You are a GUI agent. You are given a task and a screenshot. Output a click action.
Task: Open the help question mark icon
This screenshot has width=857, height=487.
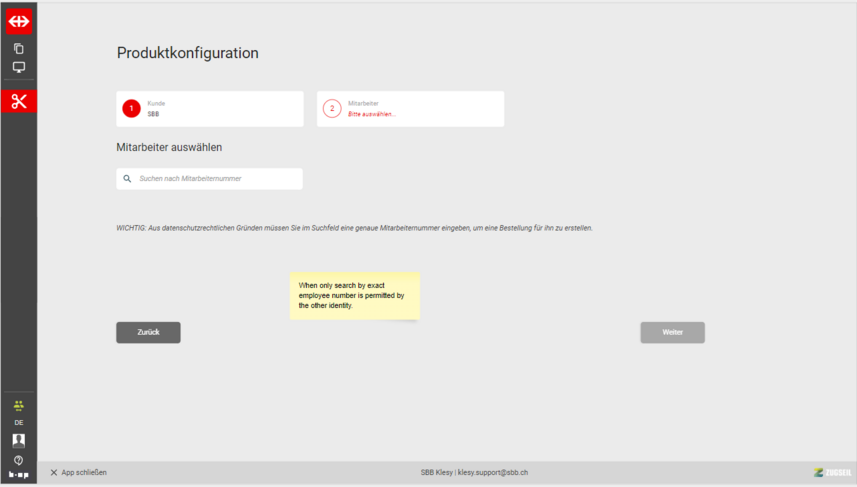[x=18, y=460]
